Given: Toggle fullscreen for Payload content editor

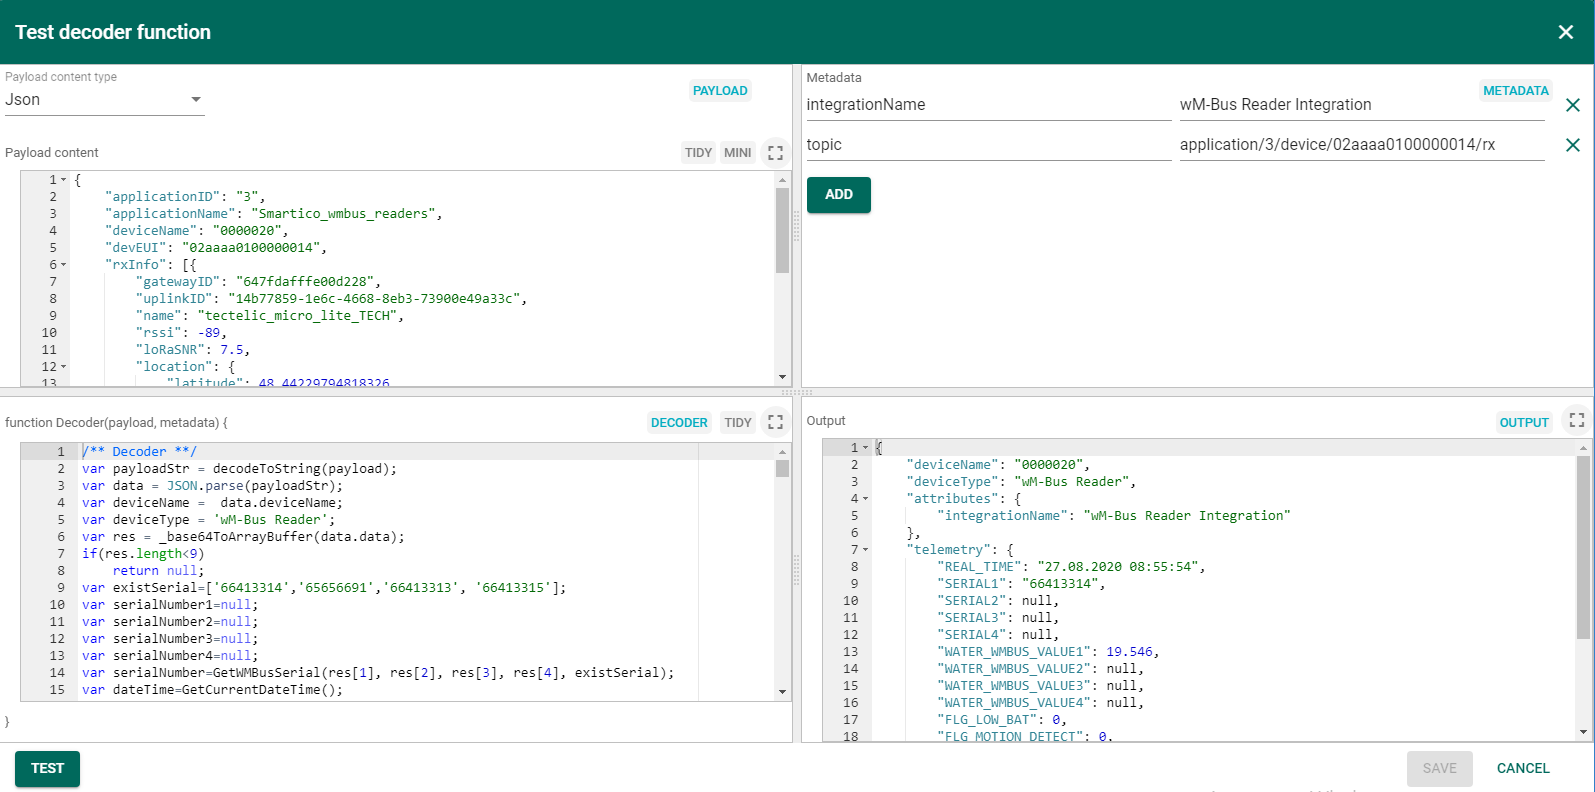Looking at the screenshot, I should pyautogui.click(x=775, y=153).
